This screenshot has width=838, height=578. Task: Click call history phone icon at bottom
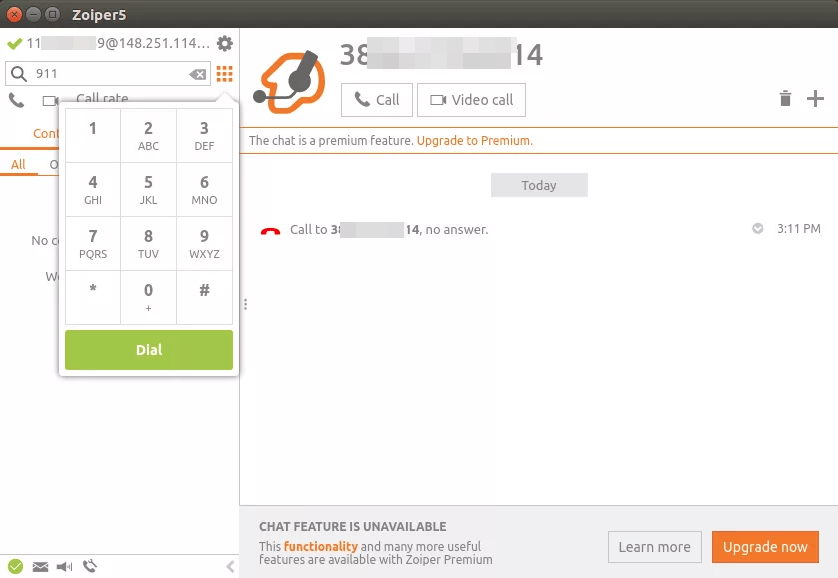click(90, 566)
